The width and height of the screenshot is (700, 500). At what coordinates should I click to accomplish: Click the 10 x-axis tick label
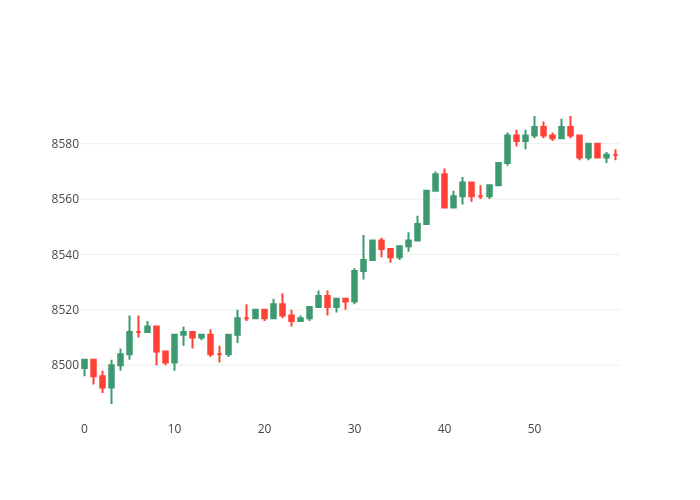coord(174,429)
